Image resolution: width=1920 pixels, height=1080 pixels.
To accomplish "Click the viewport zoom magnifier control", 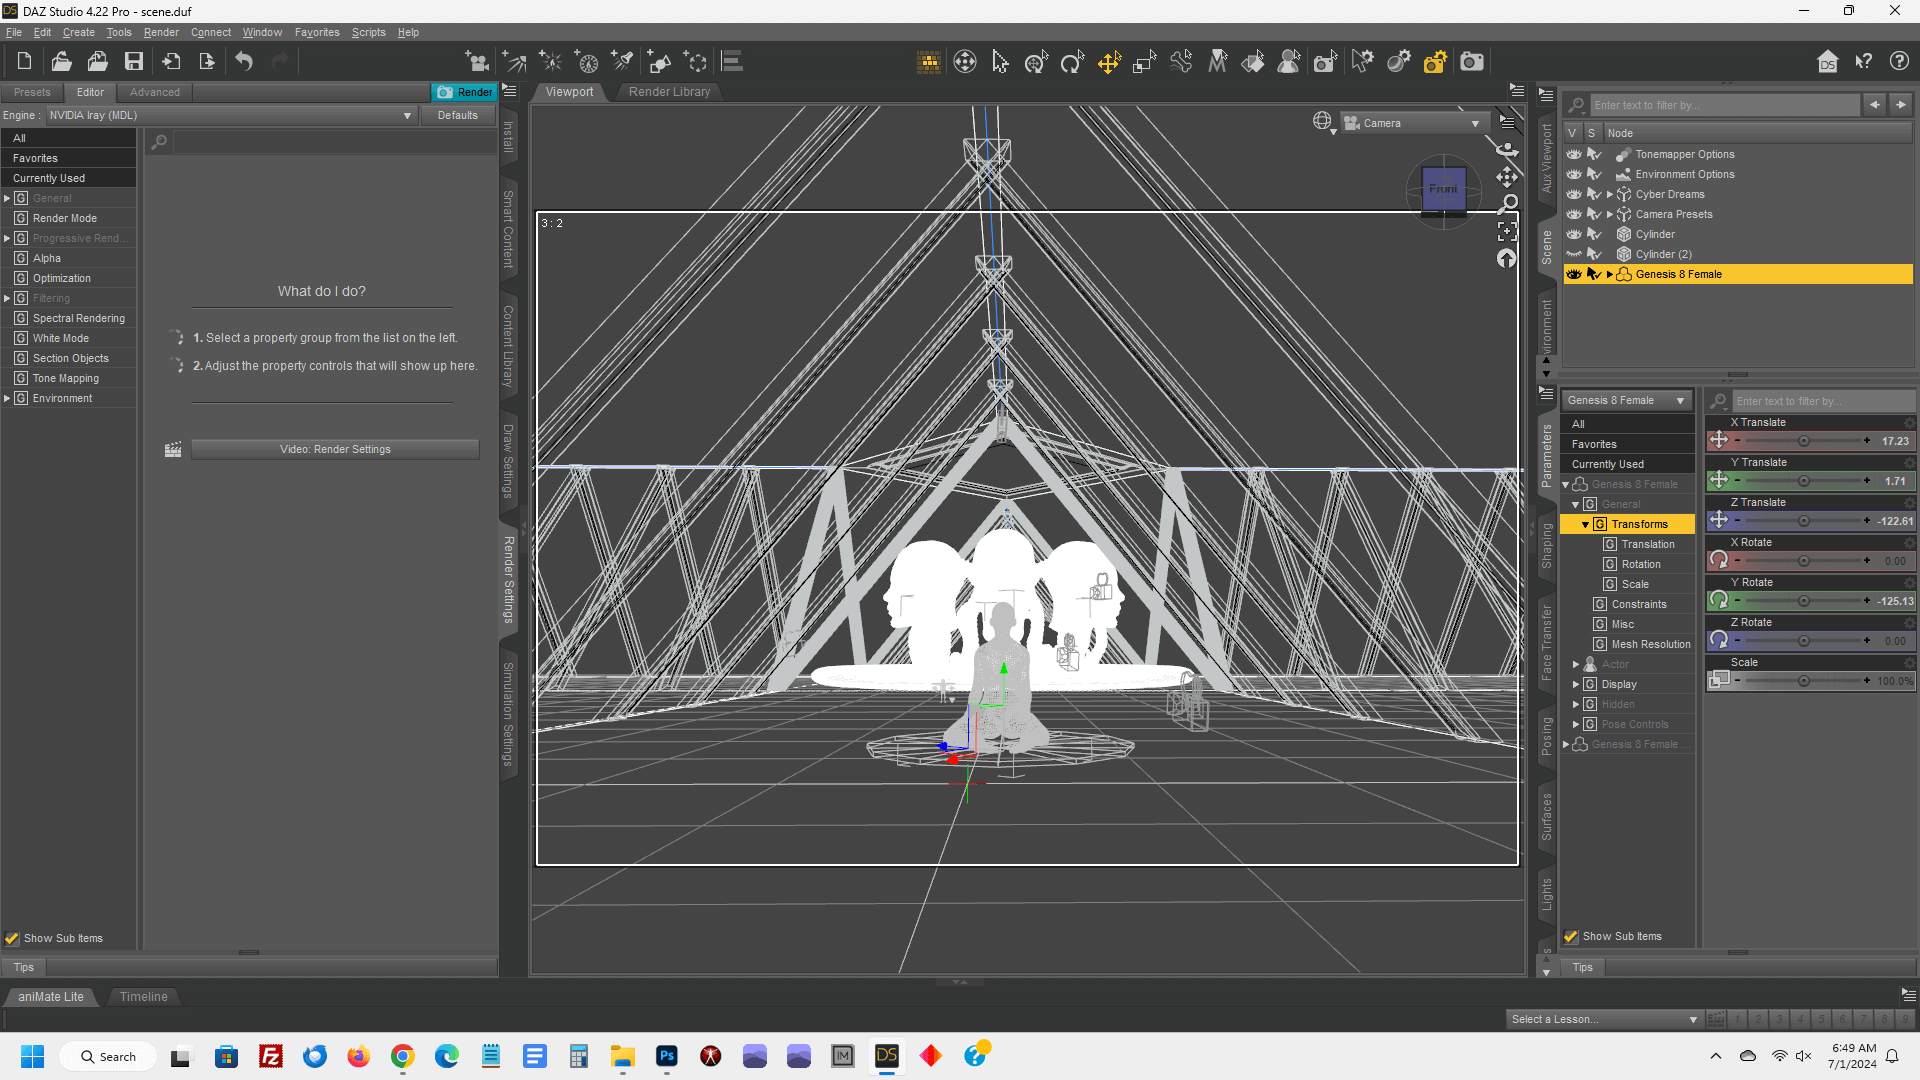I will click(1508, 204).
